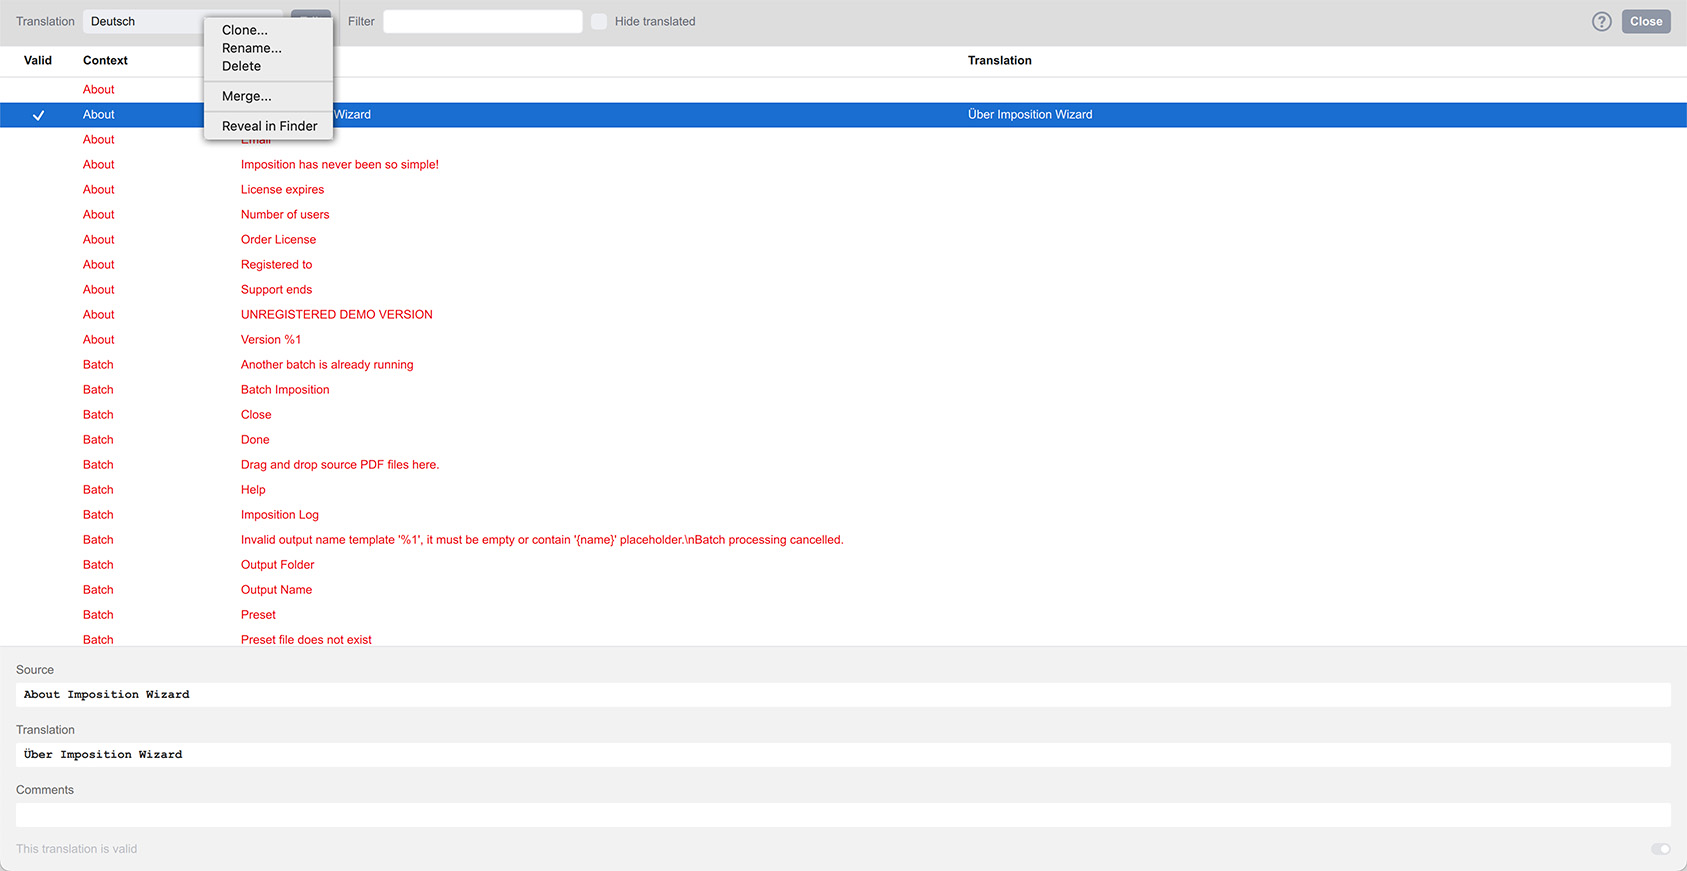Image resolution: width=1687 pixels, height=871 pixels.
Task: Open the help question mark icon
Action: pos(1601,21)
